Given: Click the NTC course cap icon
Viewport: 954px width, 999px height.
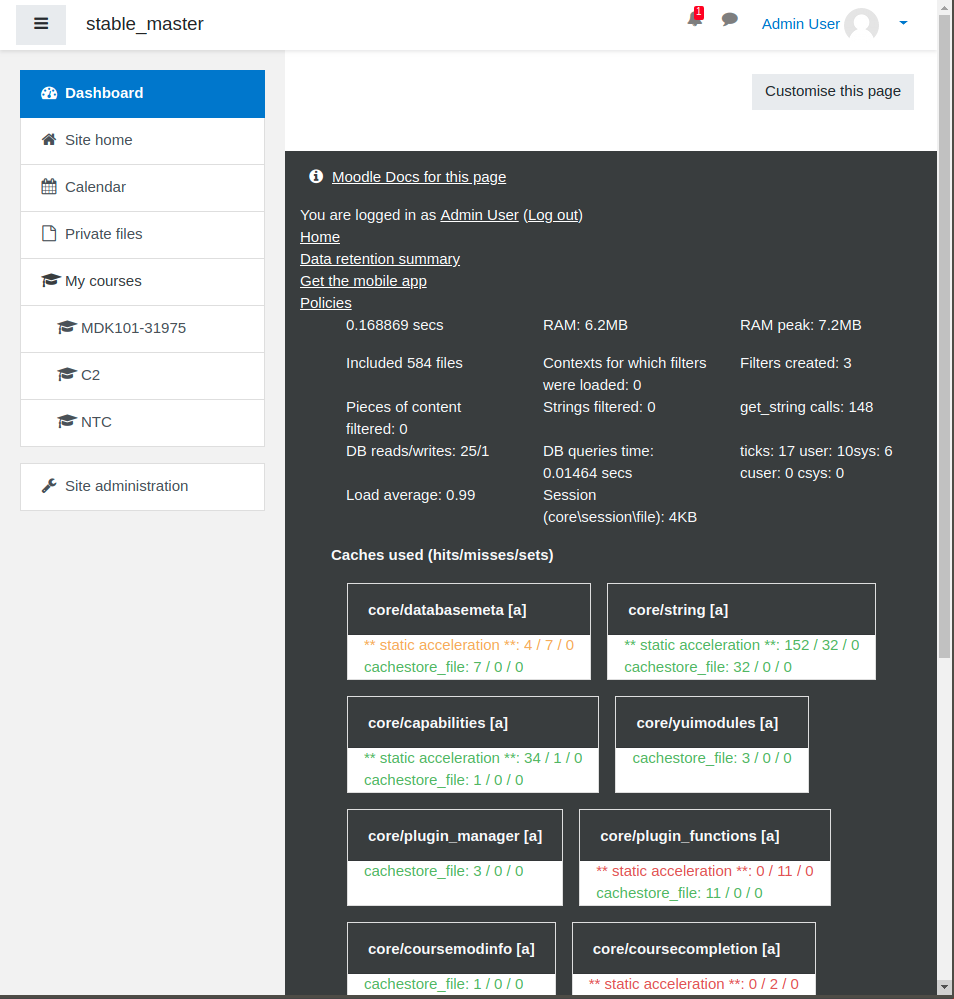Looking at the screenshot, I should click(67, 422).
